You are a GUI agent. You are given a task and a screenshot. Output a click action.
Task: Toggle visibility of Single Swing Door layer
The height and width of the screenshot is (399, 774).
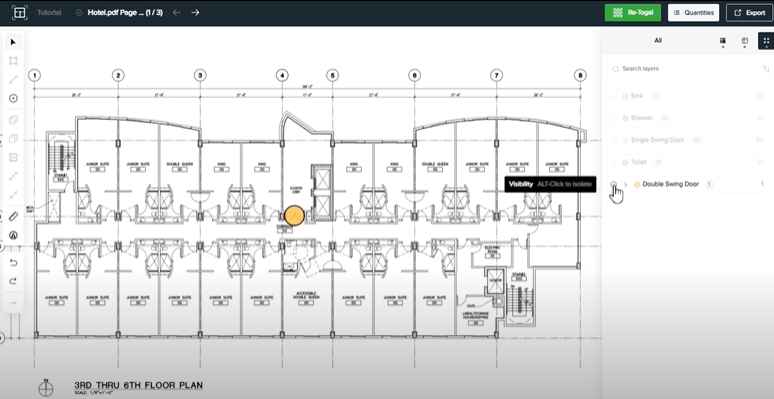pos(614,140)
